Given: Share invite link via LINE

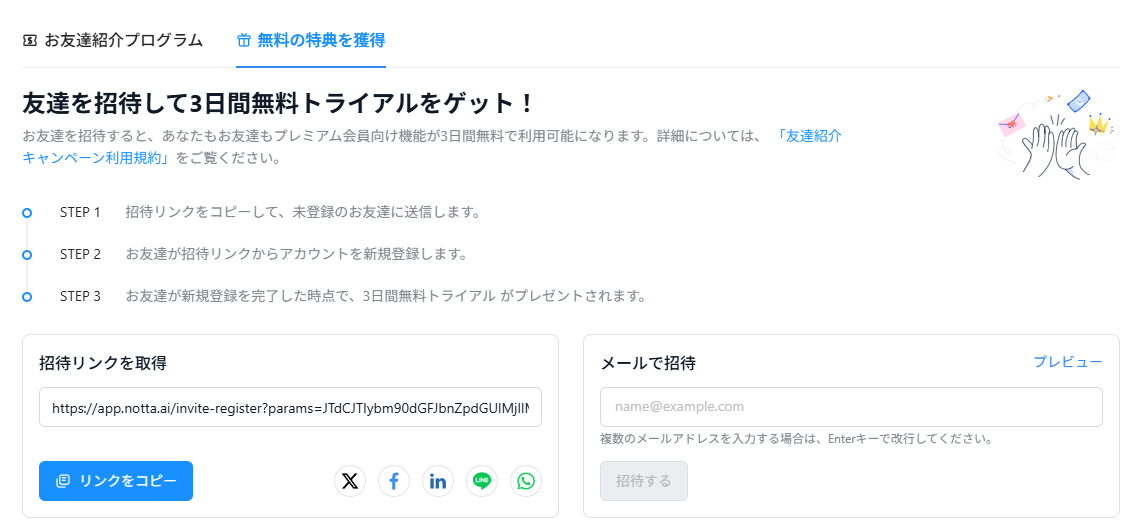Looking at the screenshot, I should (x=482, y=481).
